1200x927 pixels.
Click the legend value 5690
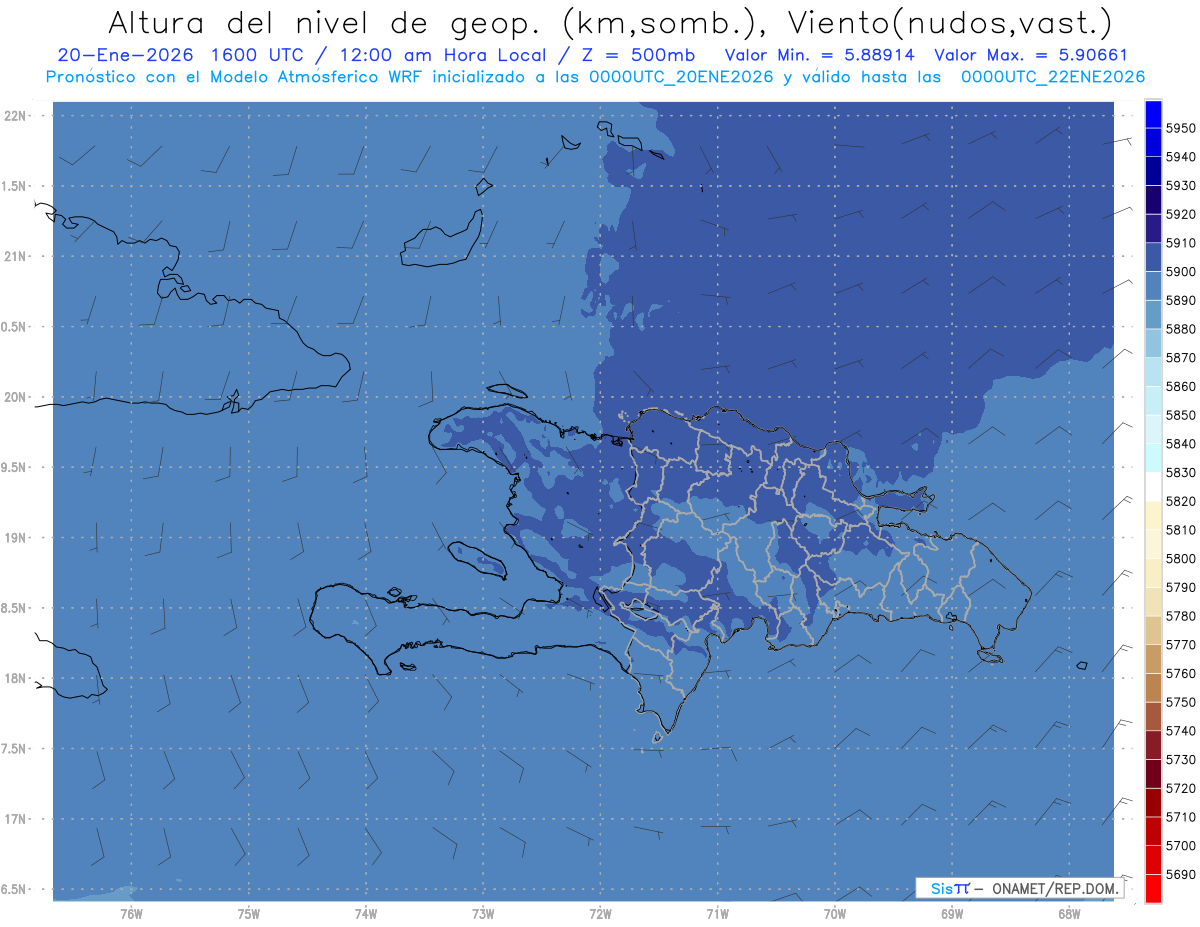point(1180,874)
